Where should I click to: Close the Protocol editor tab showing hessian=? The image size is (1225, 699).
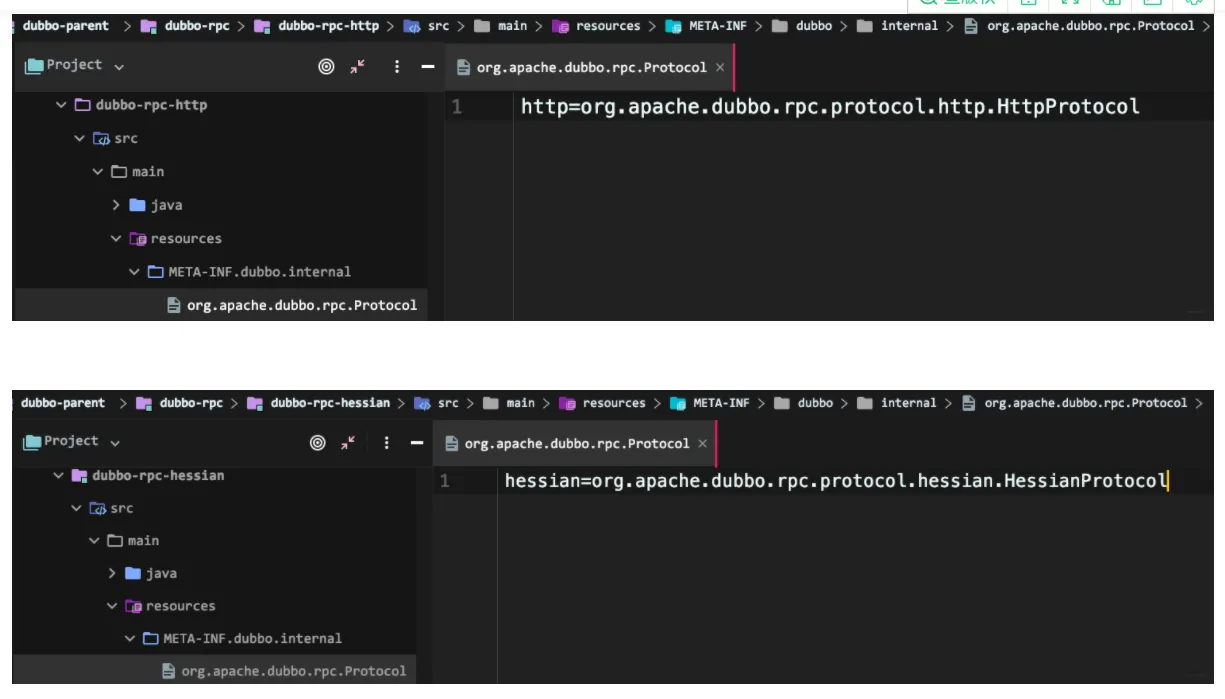[702, 443]
